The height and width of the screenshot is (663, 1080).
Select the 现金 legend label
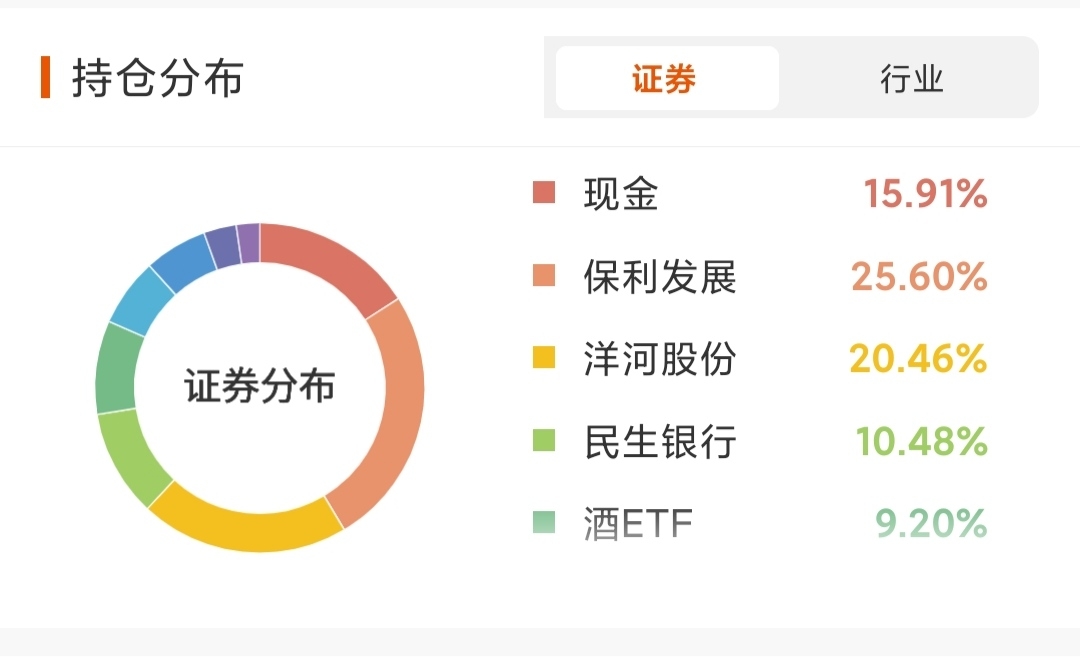[621, 194]
